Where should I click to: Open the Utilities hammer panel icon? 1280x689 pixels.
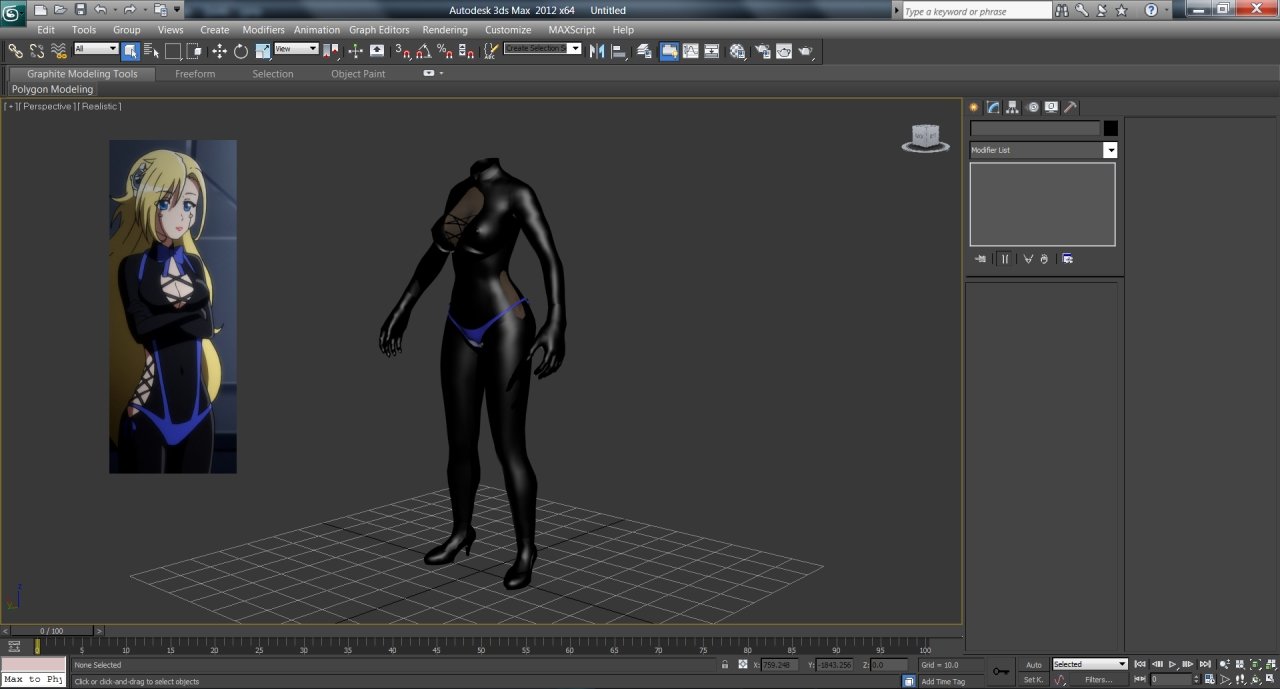pyautogui.click(x=1070, y=107)
